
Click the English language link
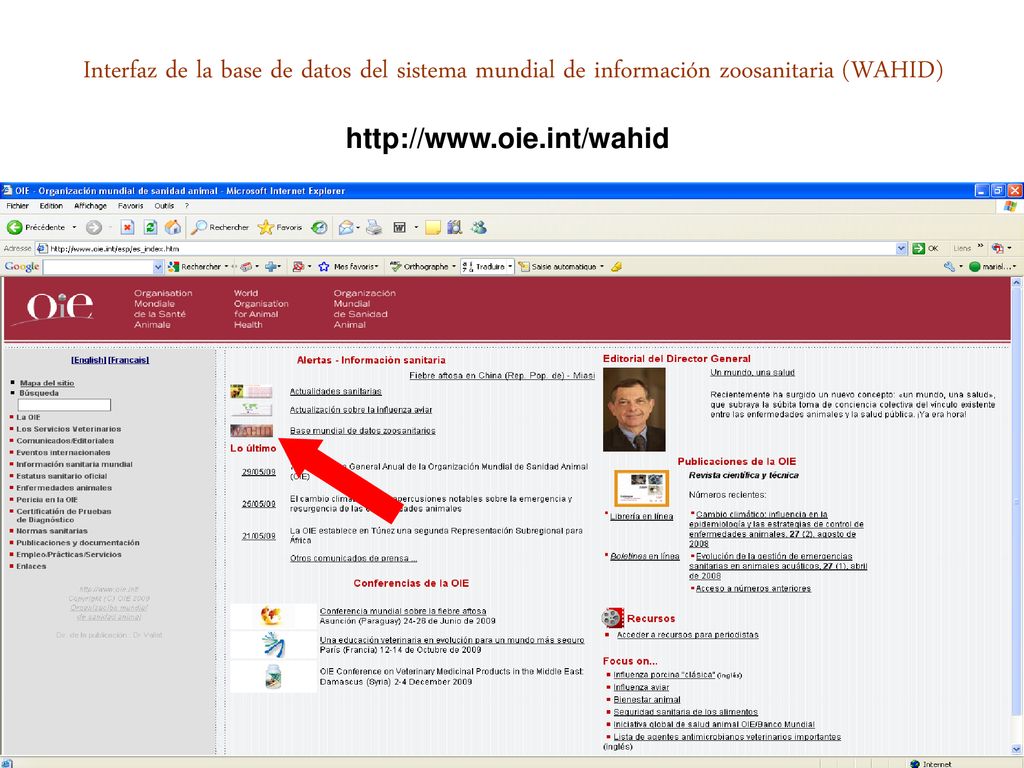(x=88, y=360)
